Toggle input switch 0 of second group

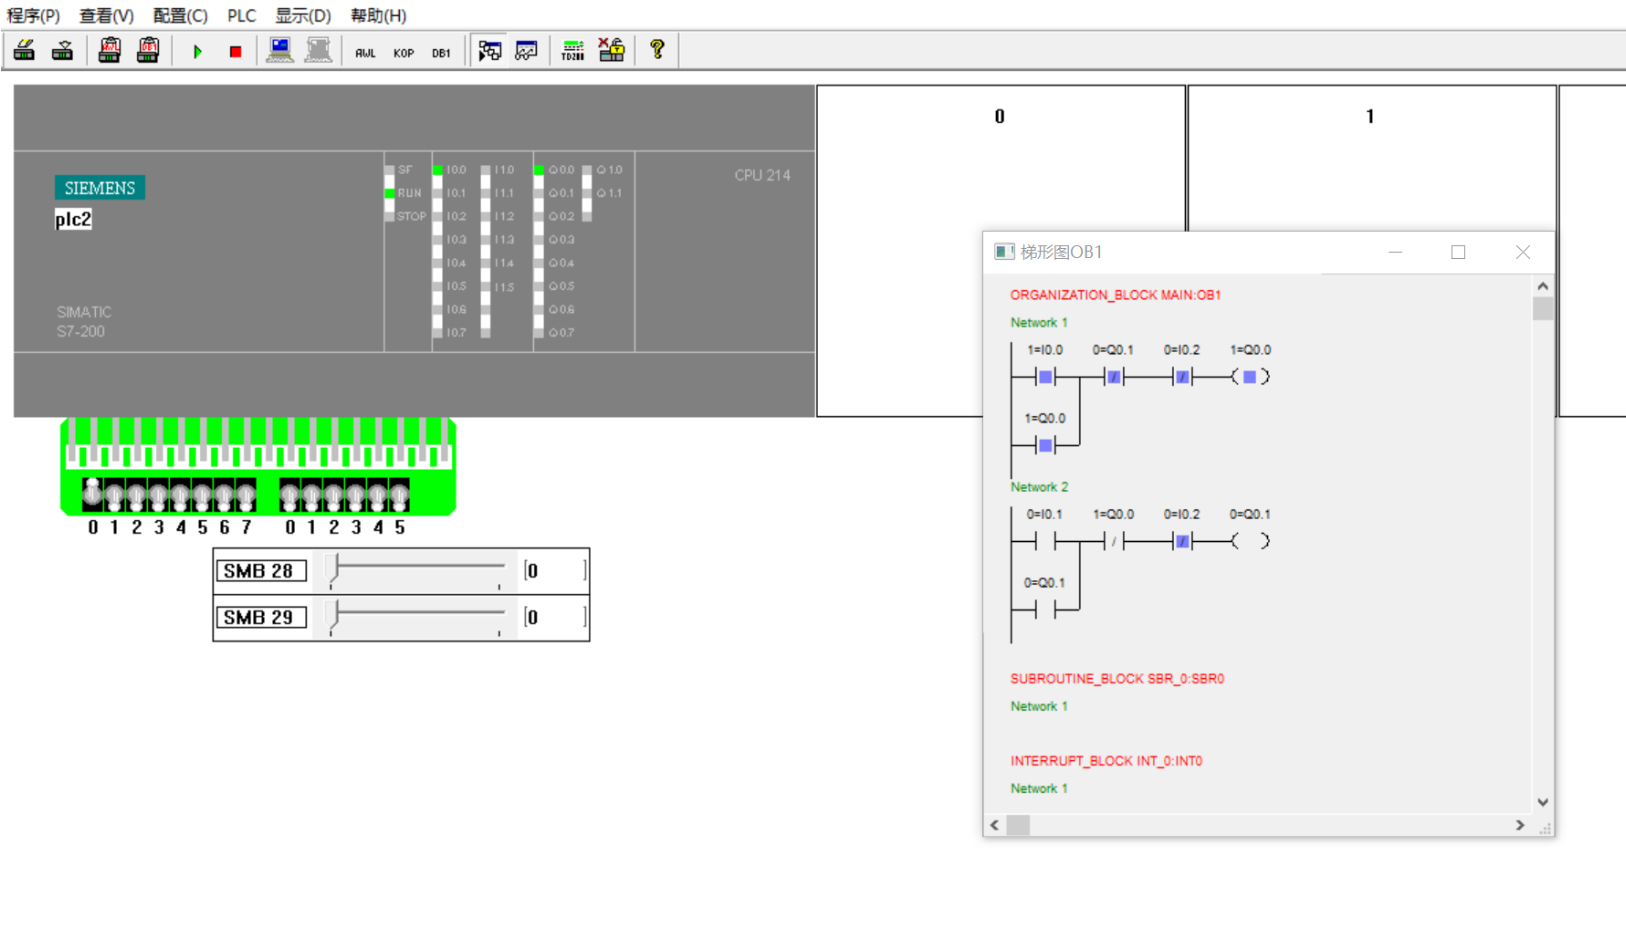(290, 494)
